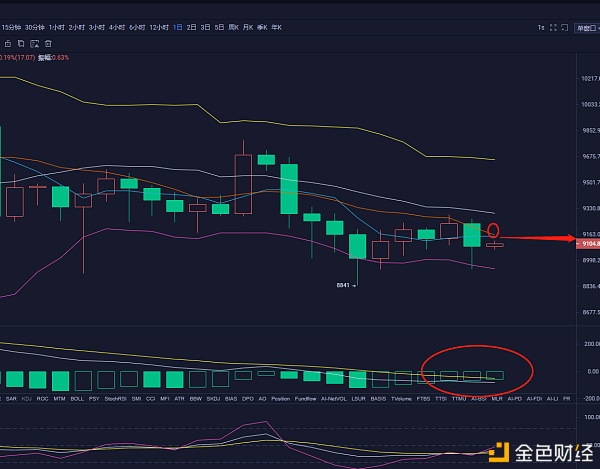The image size is (600, 469).
Task: Switch to weekly 周K candles
Action: 233,28
